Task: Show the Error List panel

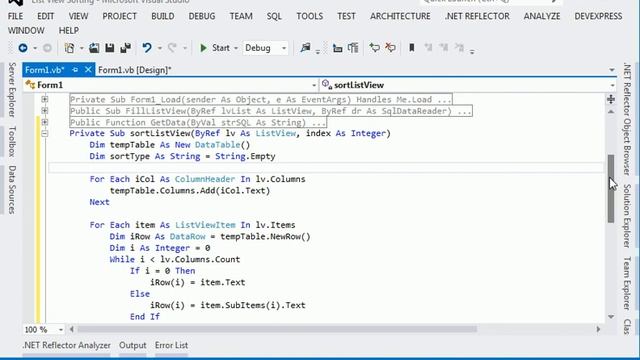Action: coord(171,345)
